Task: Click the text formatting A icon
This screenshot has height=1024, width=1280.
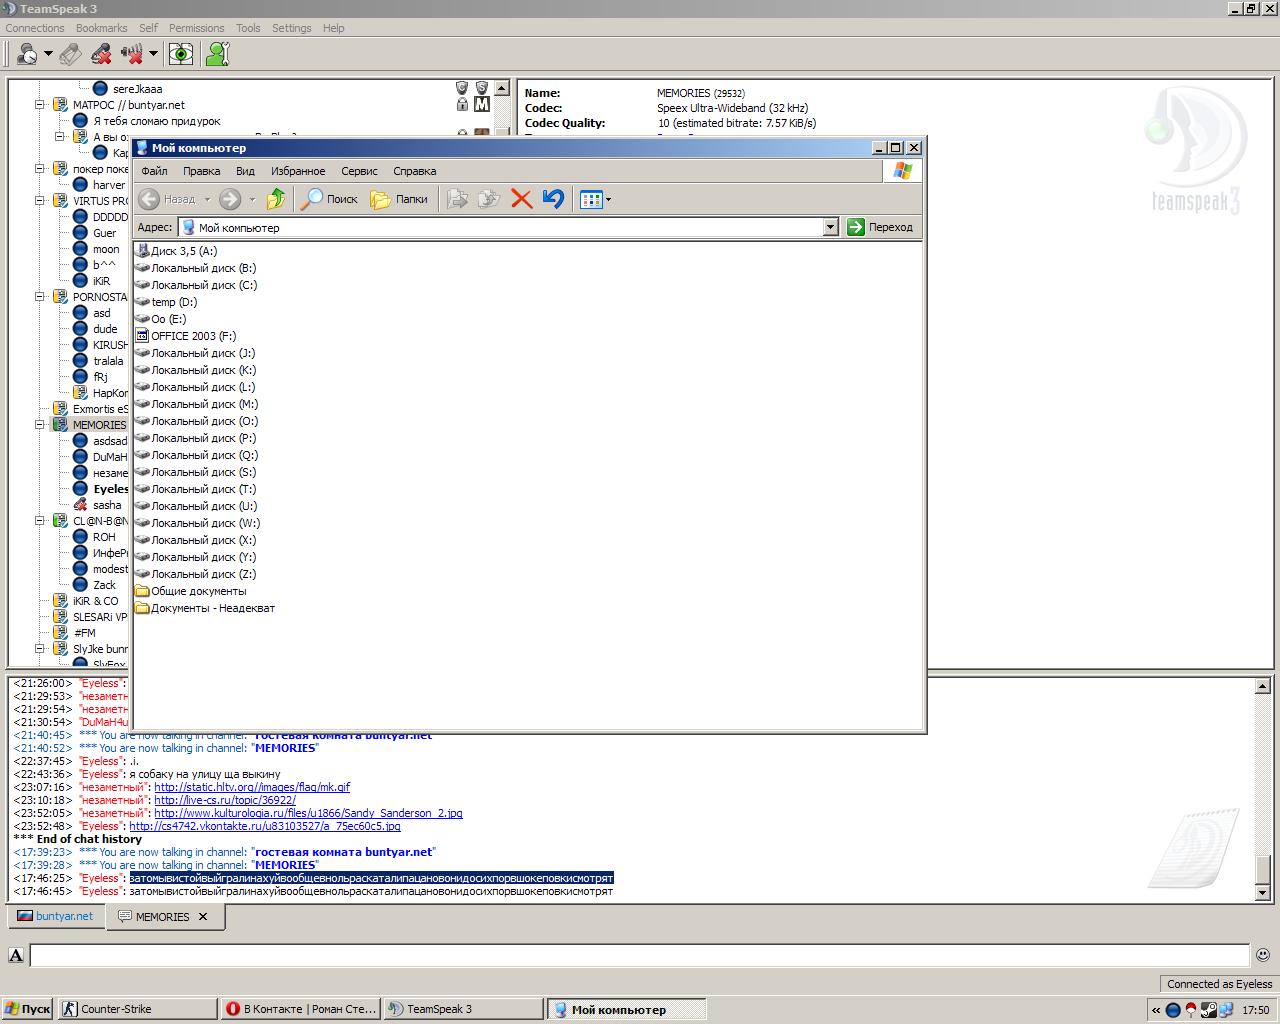Action: click(16, 955)
